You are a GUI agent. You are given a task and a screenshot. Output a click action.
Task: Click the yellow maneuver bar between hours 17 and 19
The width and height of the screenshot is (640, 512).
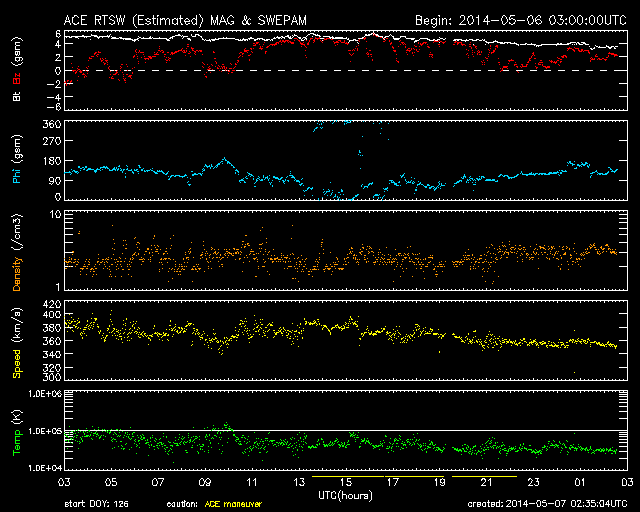(414, 476)
